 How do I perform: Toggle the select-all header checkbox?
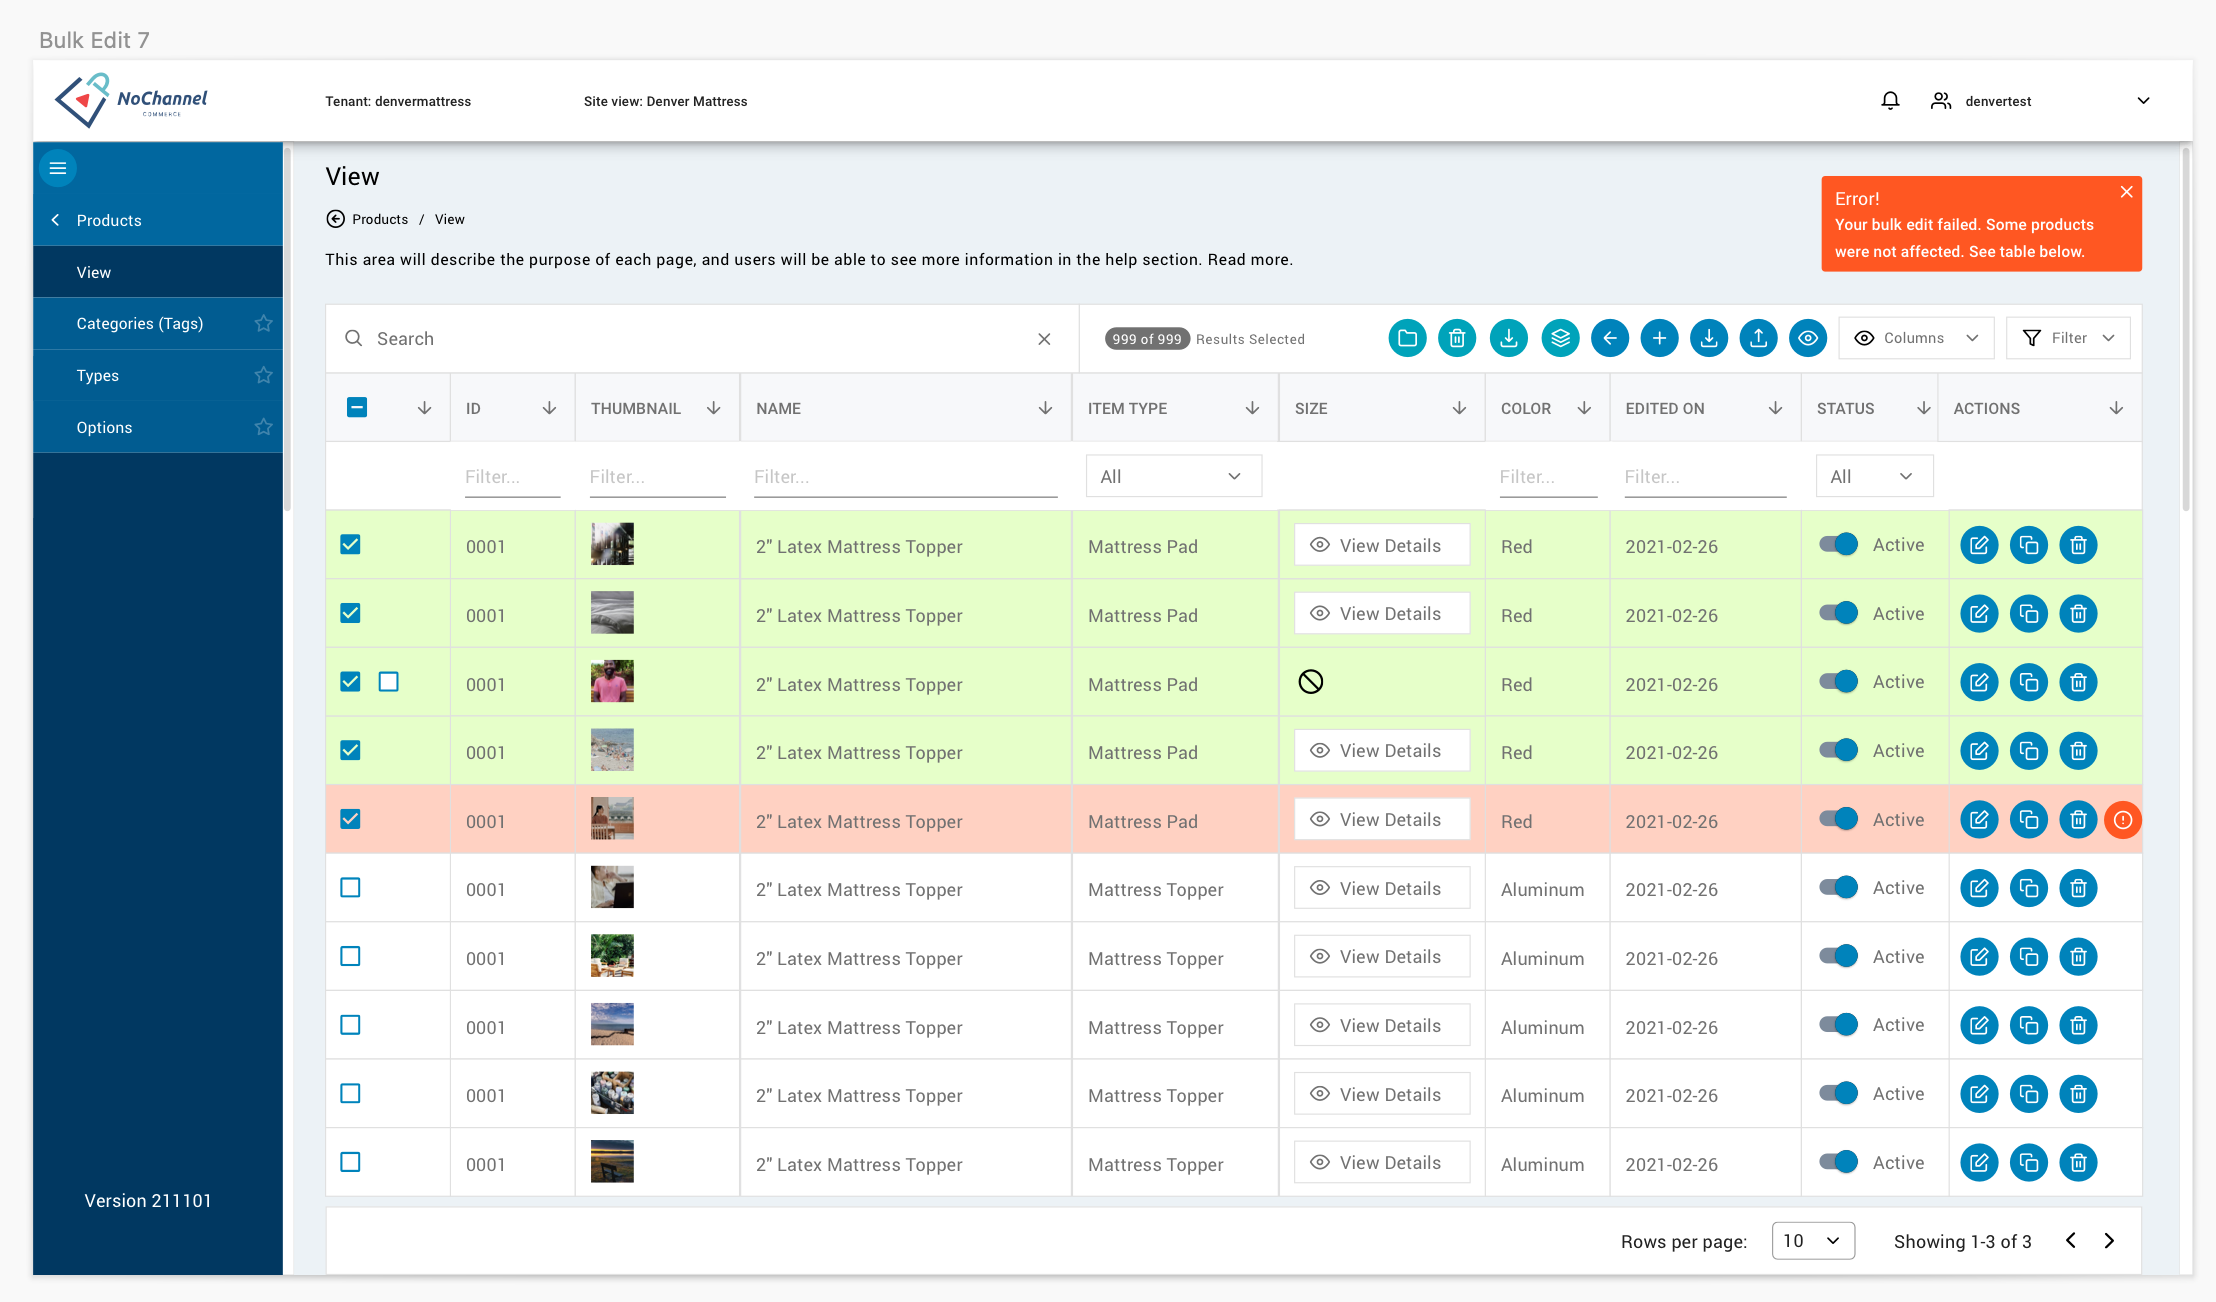(x=357, y=407)
